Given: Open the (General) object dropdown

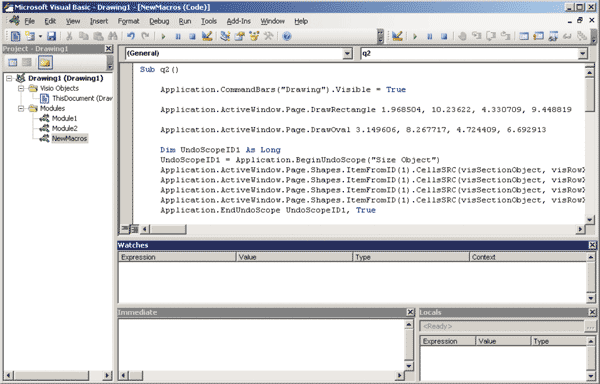Looking at the screenshot, I should point(347,53).
